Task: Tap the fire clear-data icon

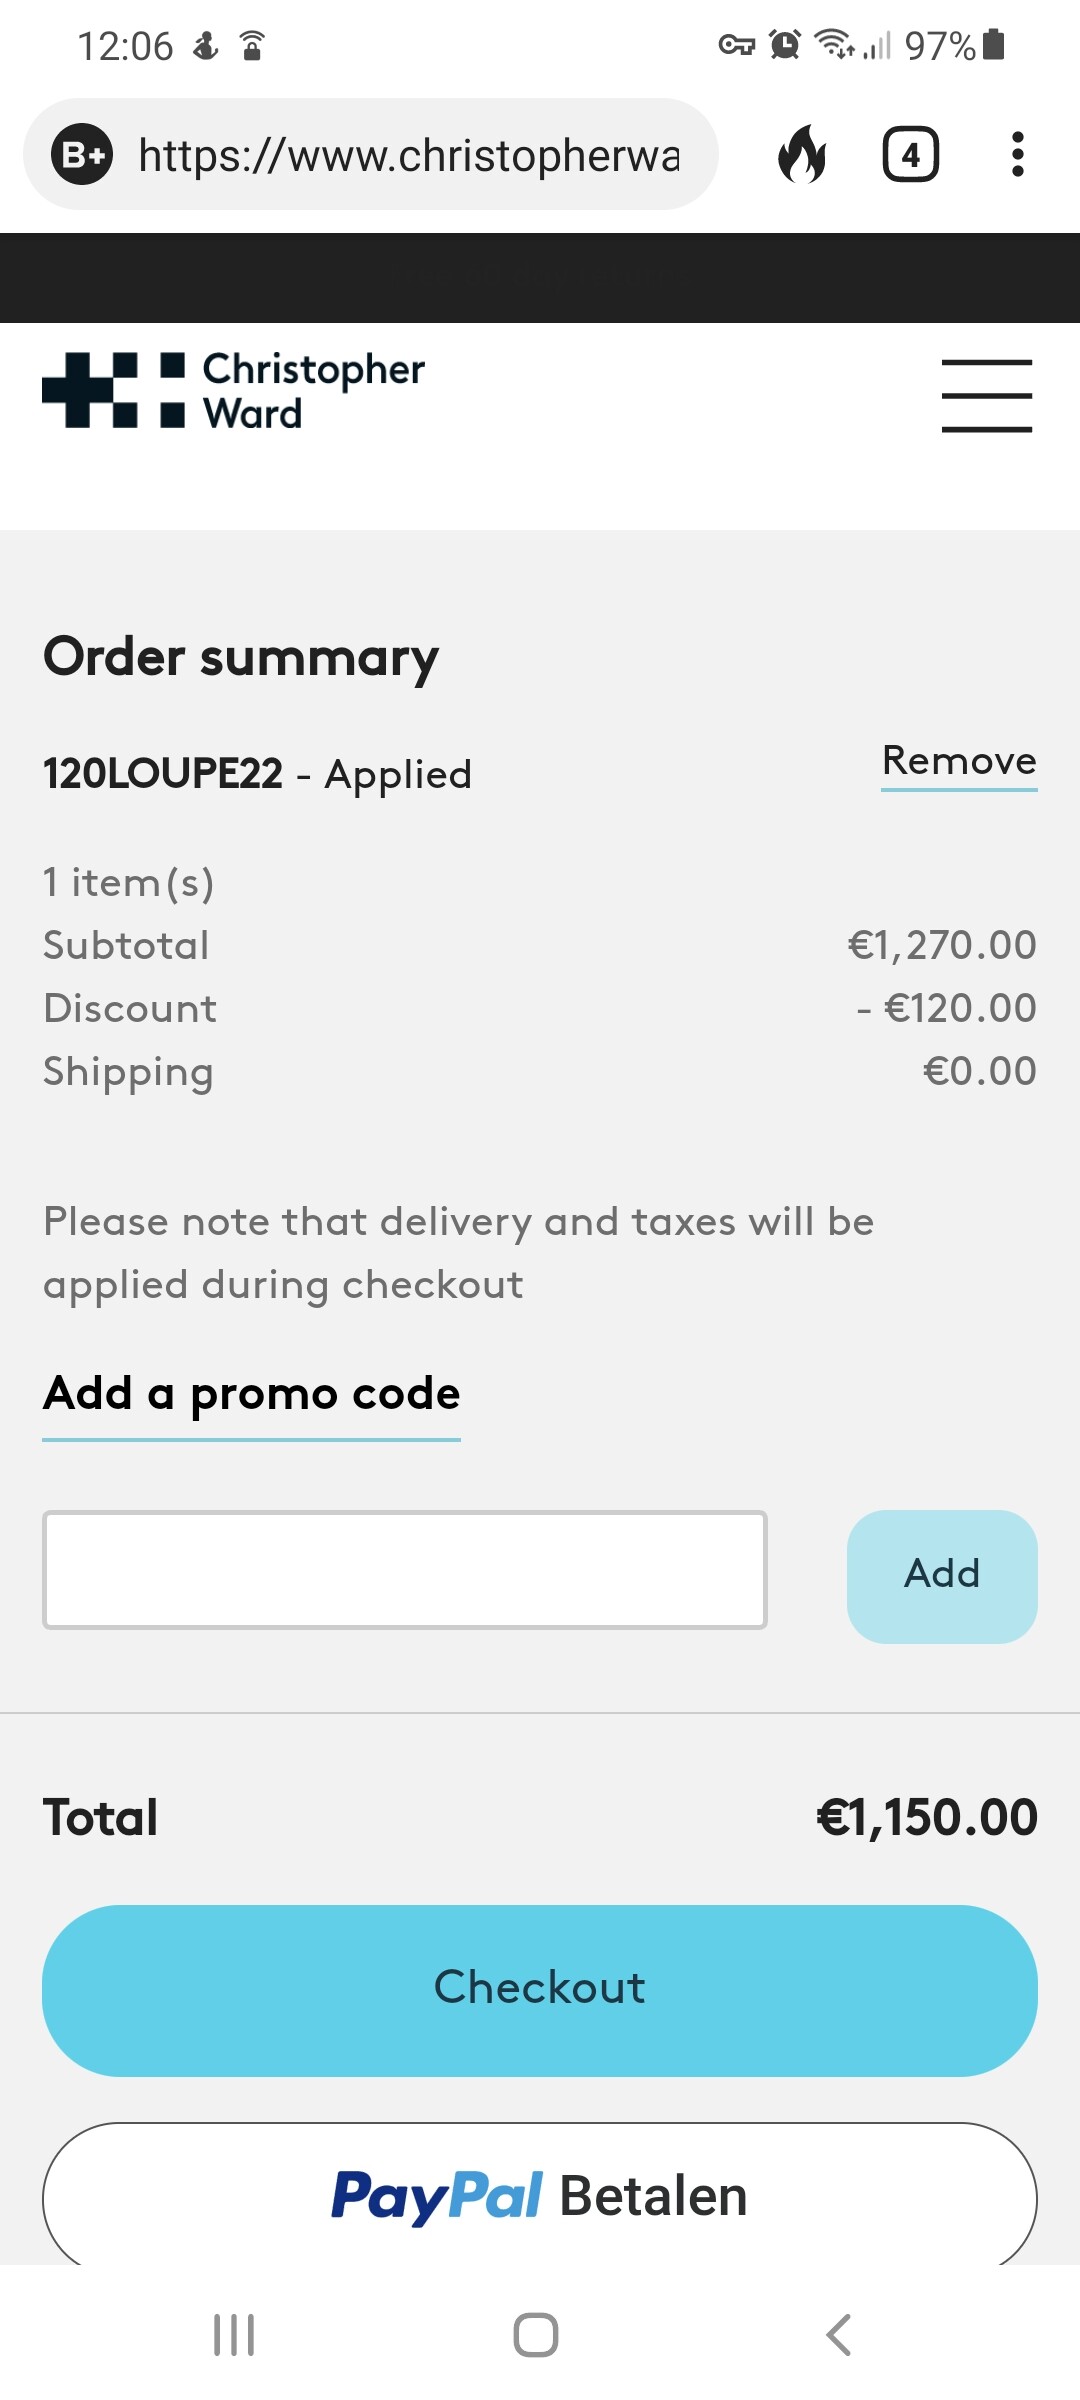Action: point(802,155)
